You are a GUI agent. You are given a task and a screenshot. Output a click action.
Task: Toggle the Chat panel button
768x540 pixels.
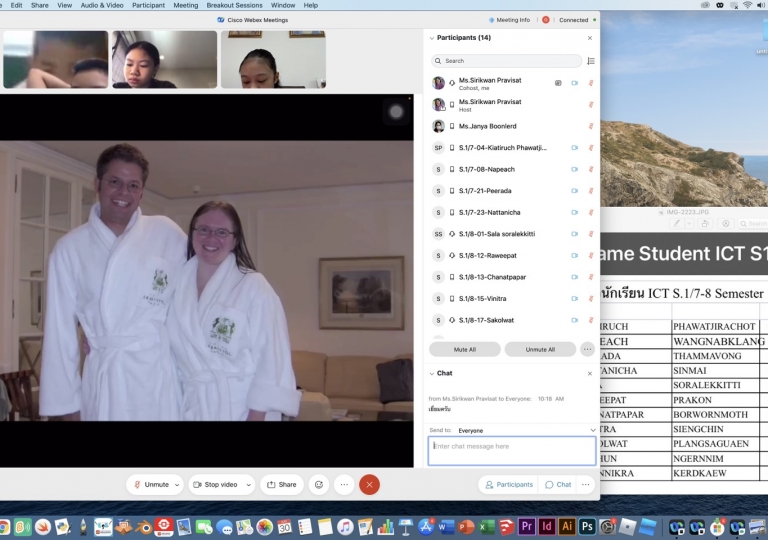coord(558,485)
